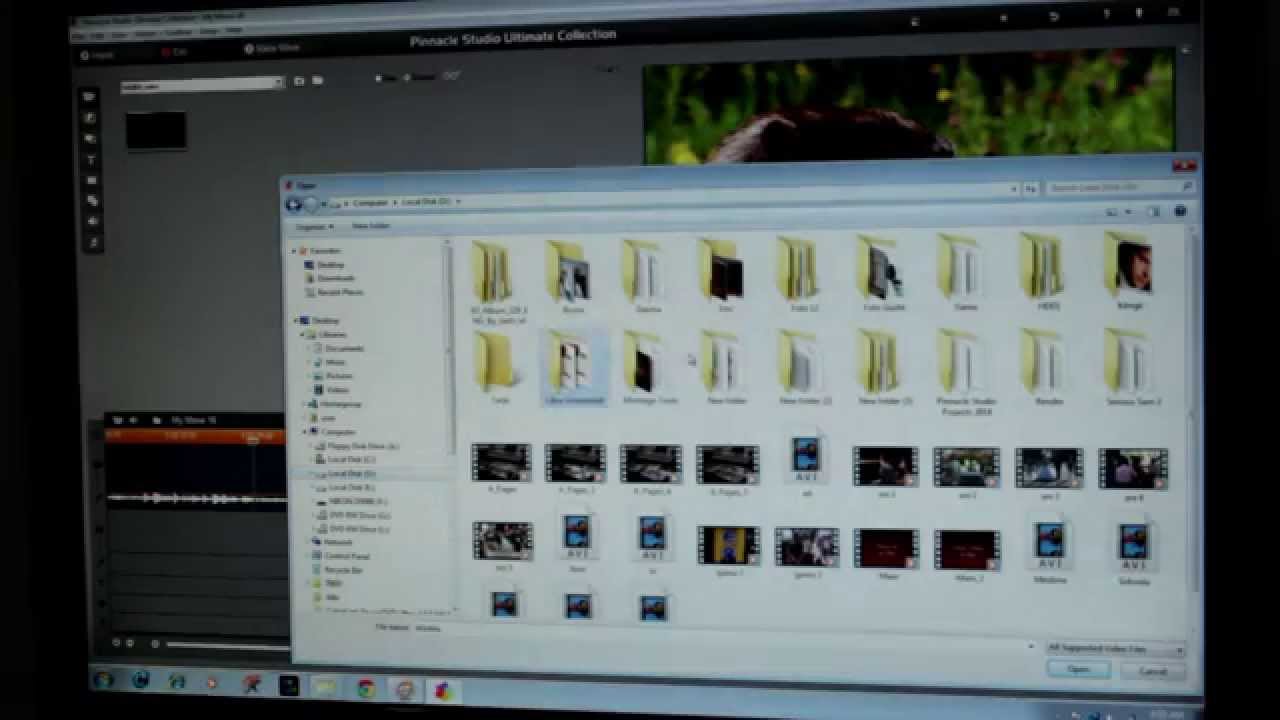Click the New folder button
The width and height of the screenshot is (1280, 720).
371,226
